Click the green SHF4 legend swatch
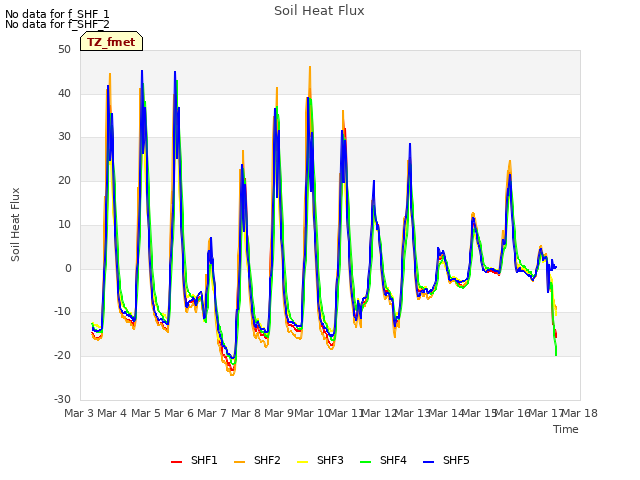640x480 pixels. (366, 462)
